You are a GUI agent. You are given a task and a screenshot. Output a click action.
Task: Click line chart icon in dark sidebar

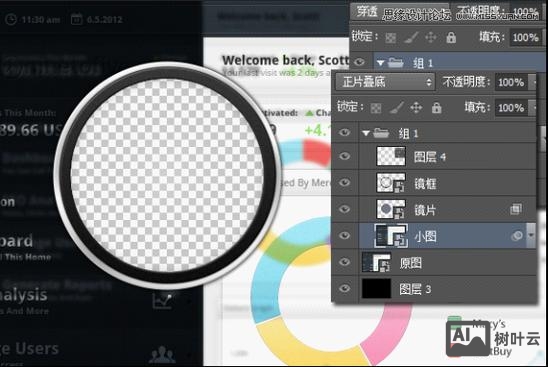pos(163,300)
